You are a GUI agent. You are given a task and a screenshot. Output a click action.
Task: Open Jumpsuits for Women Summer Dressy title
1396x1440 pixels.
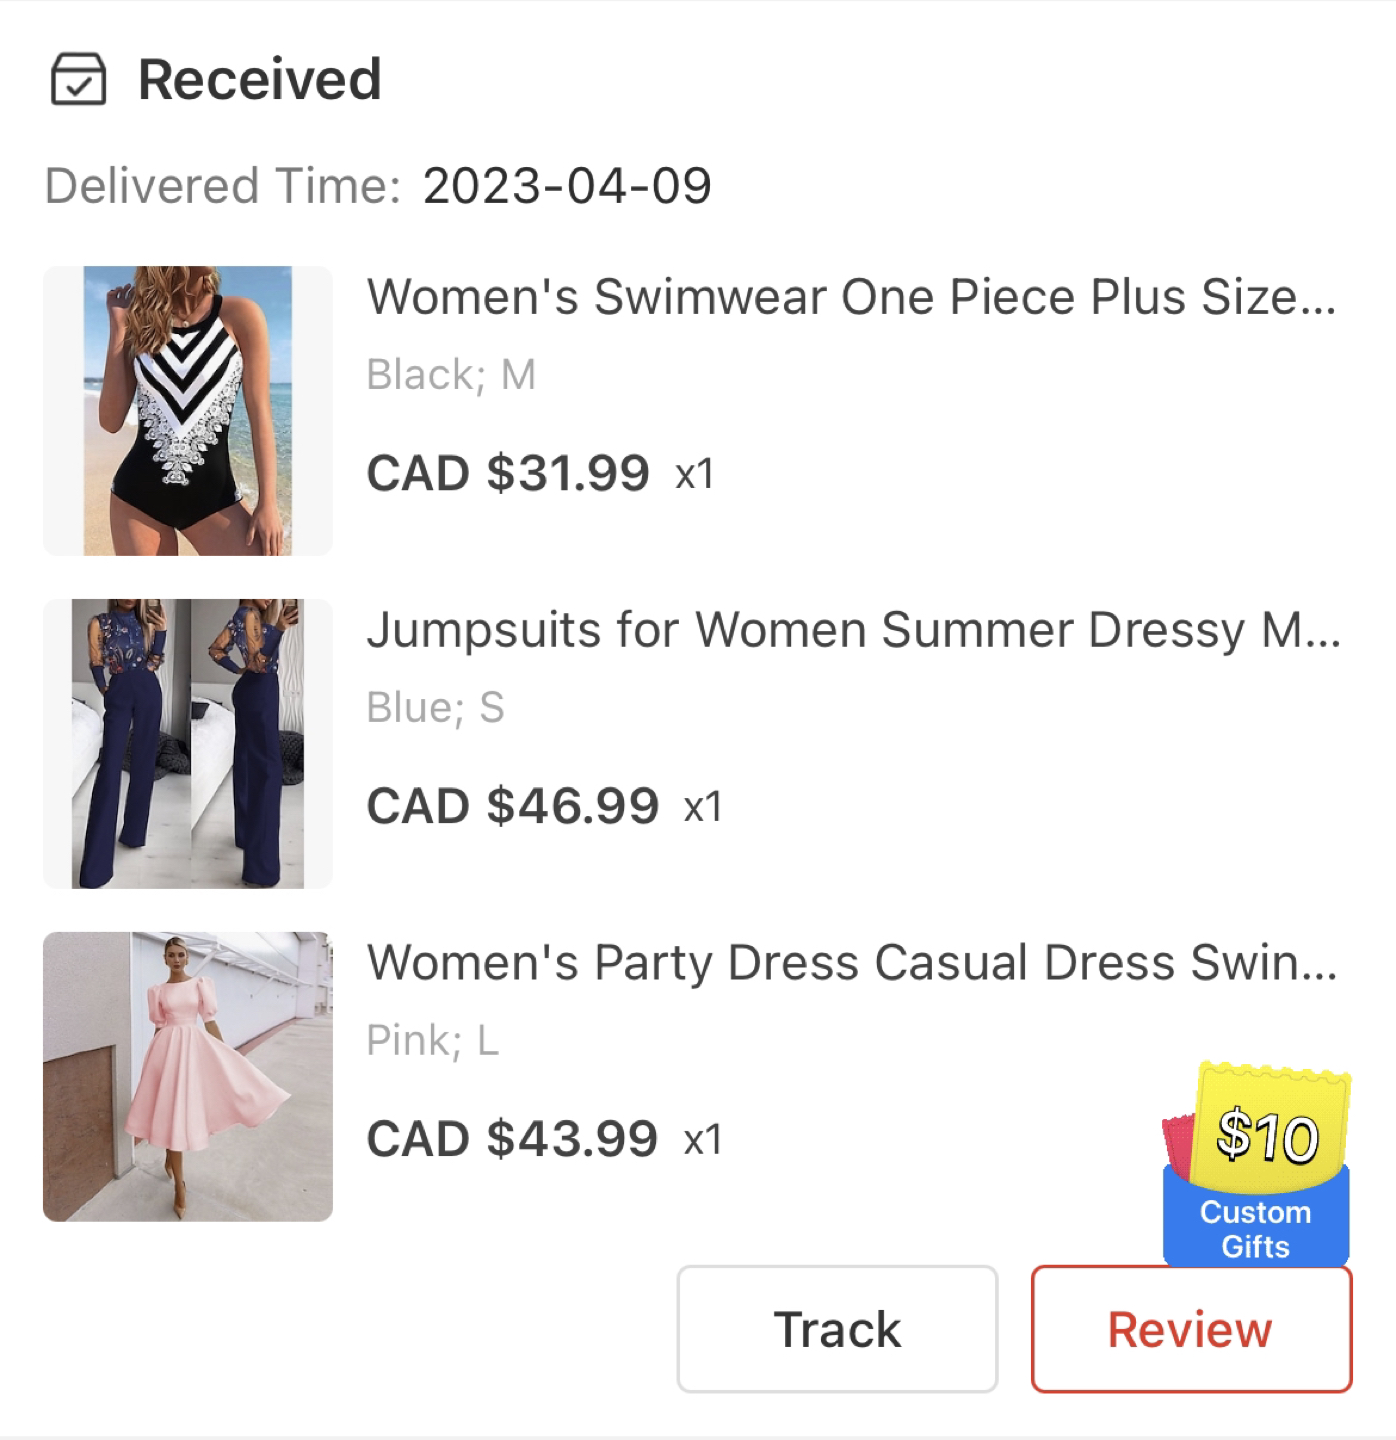pos(854,630)
